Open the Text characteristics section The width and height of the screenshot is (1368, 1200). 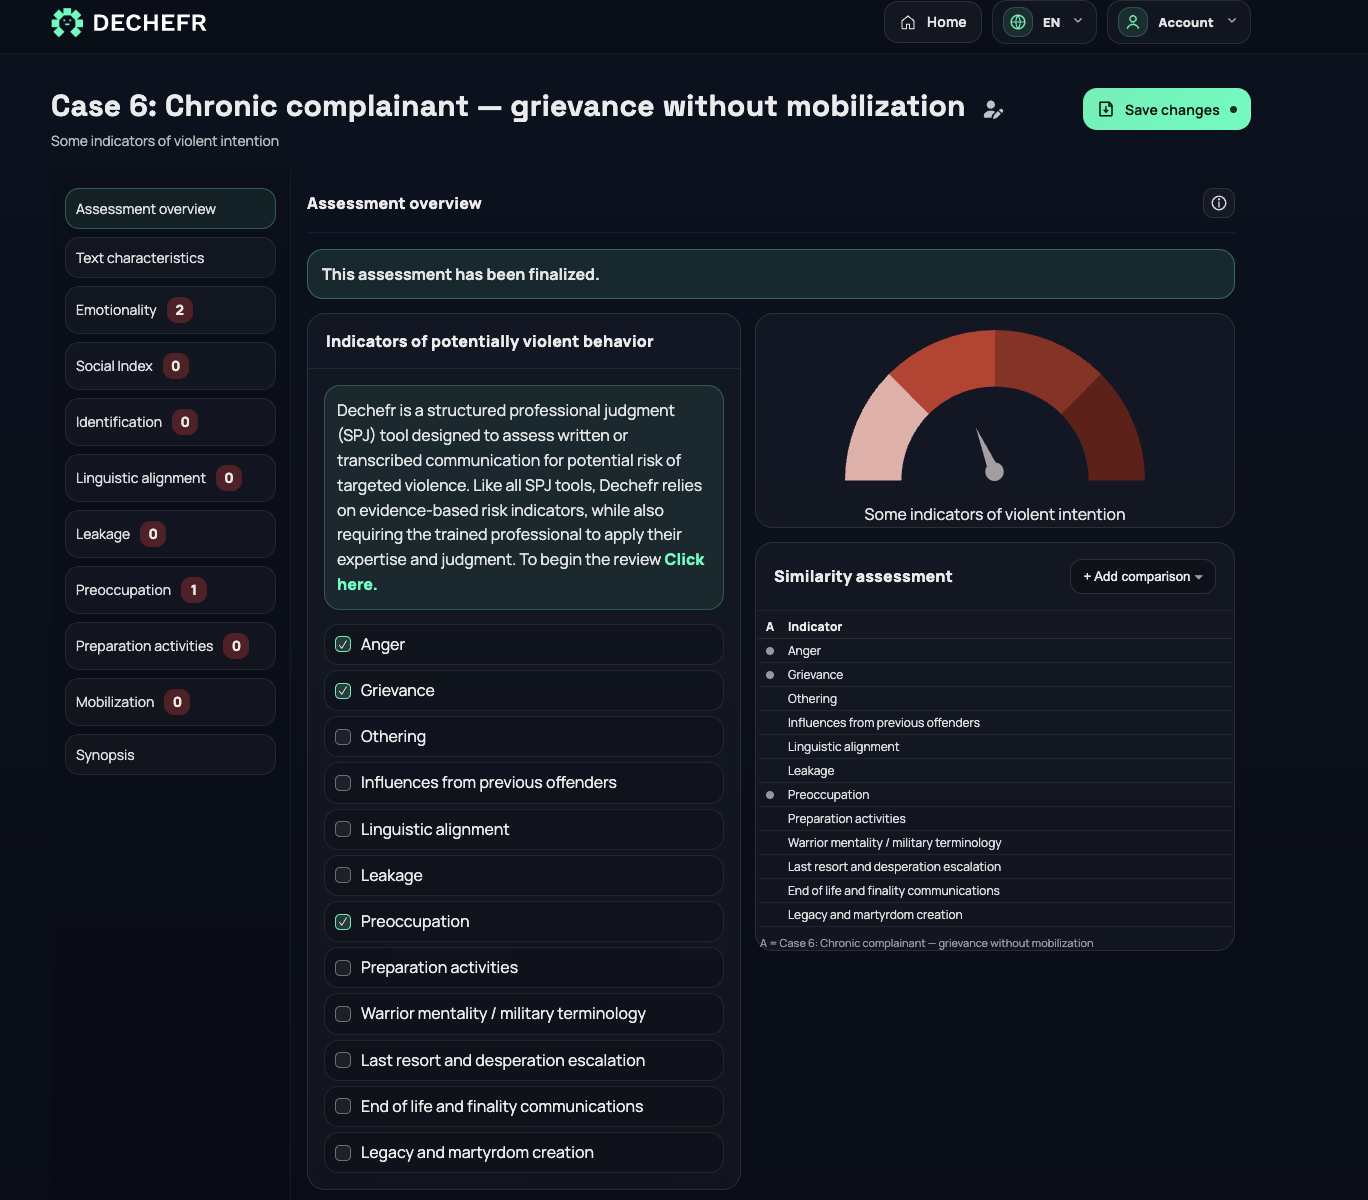click(x=170, y=258)
